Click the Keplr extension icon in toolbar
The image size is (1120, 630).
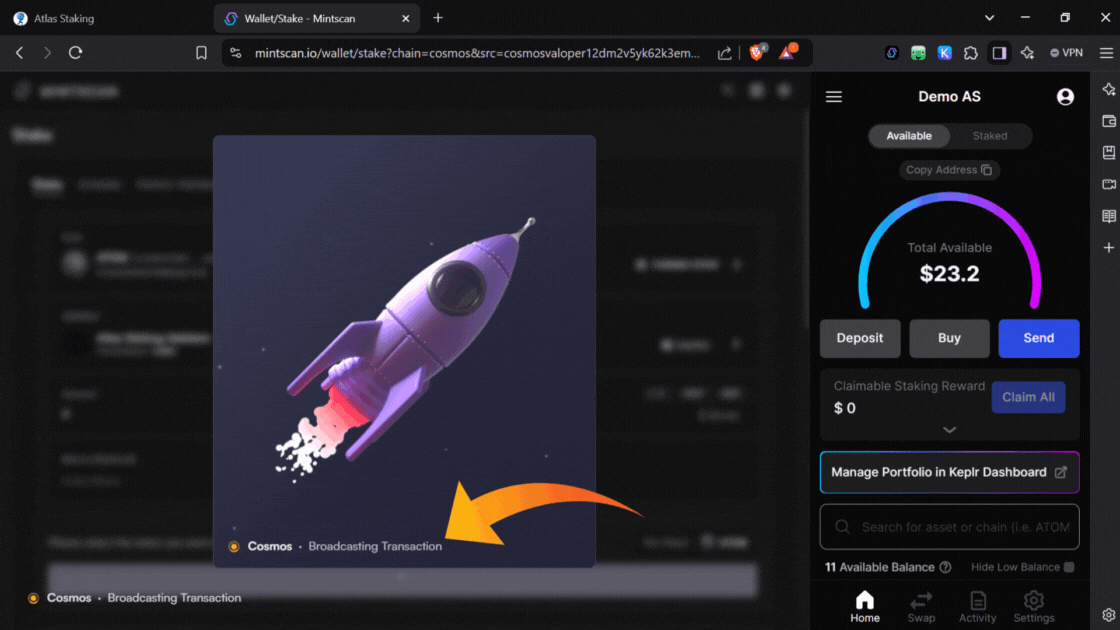coord(945,53)
